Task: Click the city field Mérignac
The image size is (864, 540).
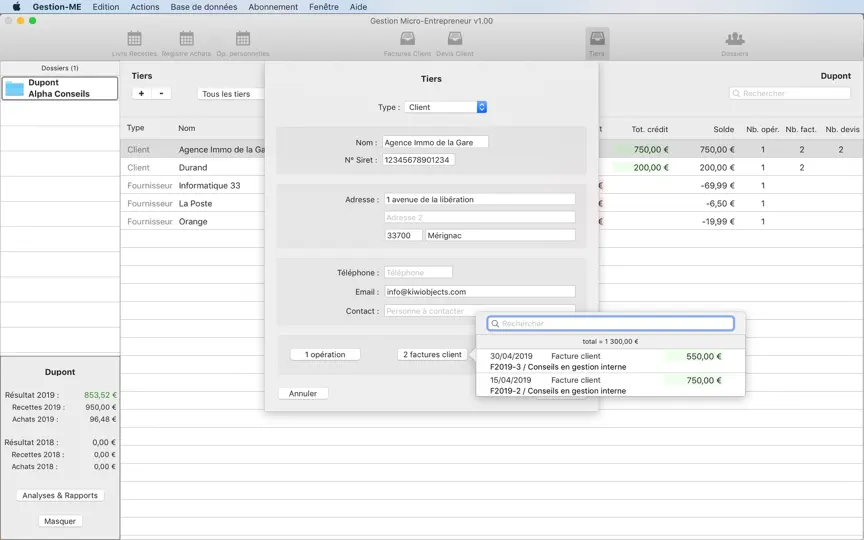Action: [x=500, y=235]
